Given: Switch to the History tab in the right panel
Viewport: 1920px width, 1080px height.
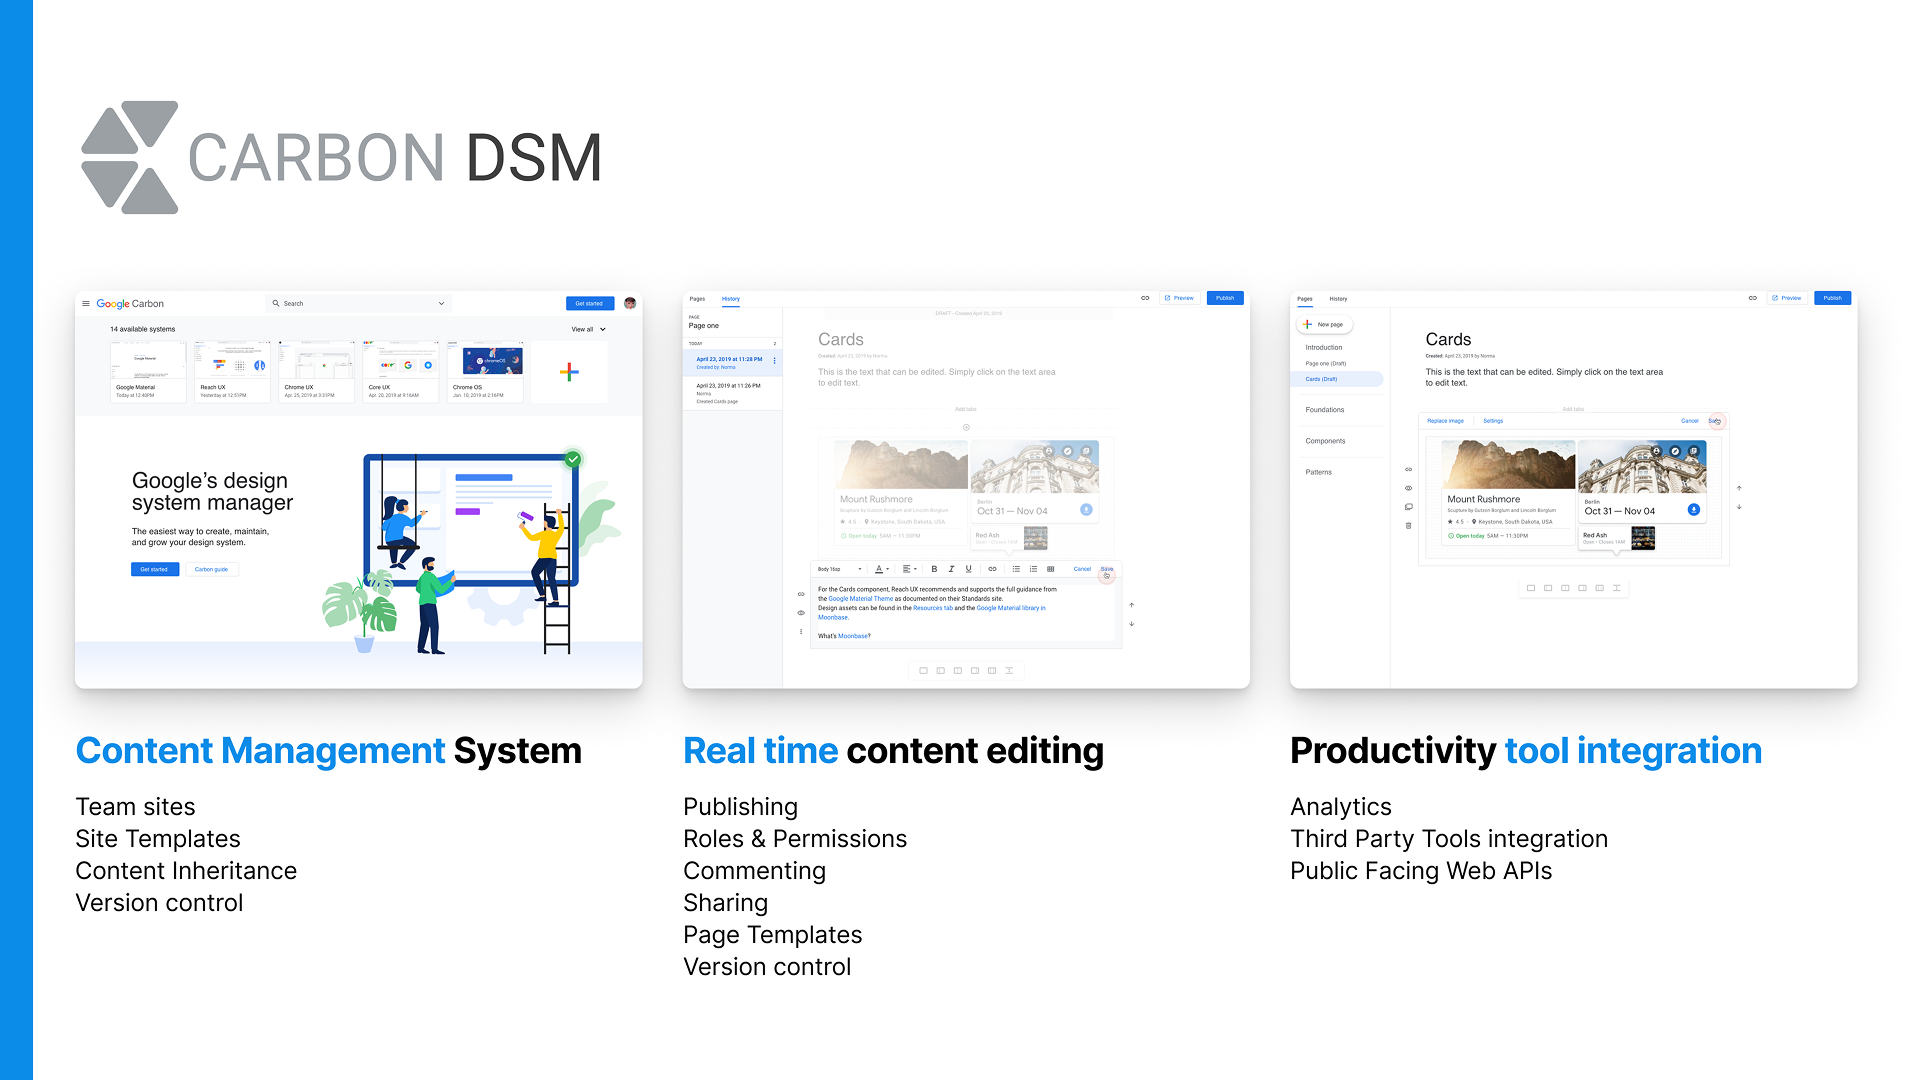Looking at the screenshot, I should tap(1338, 298).
